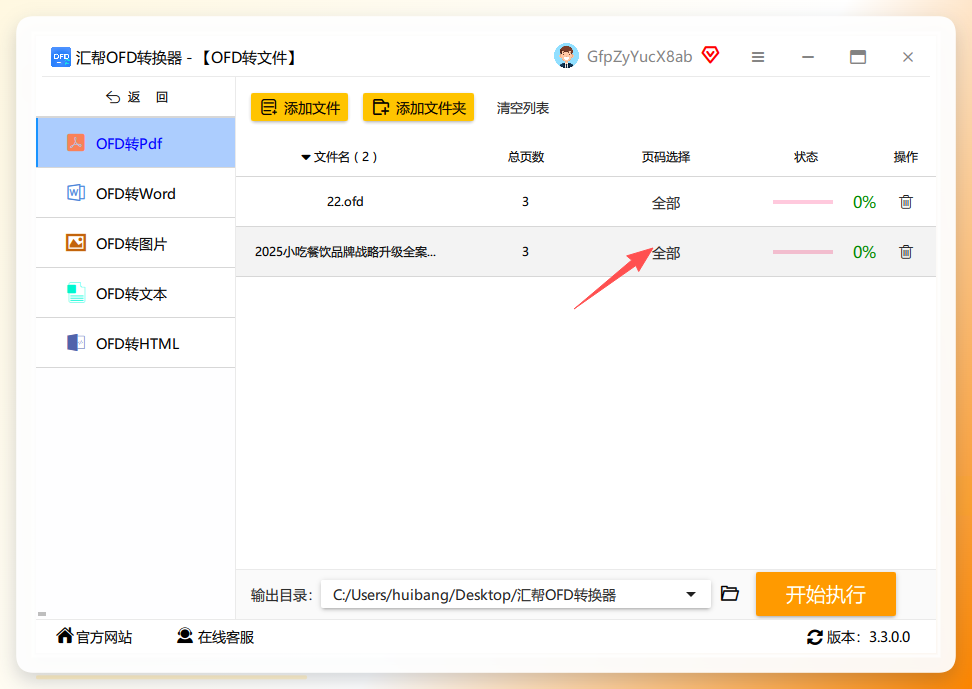Select the 2025小吃餐饮品牌 file row
972x689 pixels.
586,252
